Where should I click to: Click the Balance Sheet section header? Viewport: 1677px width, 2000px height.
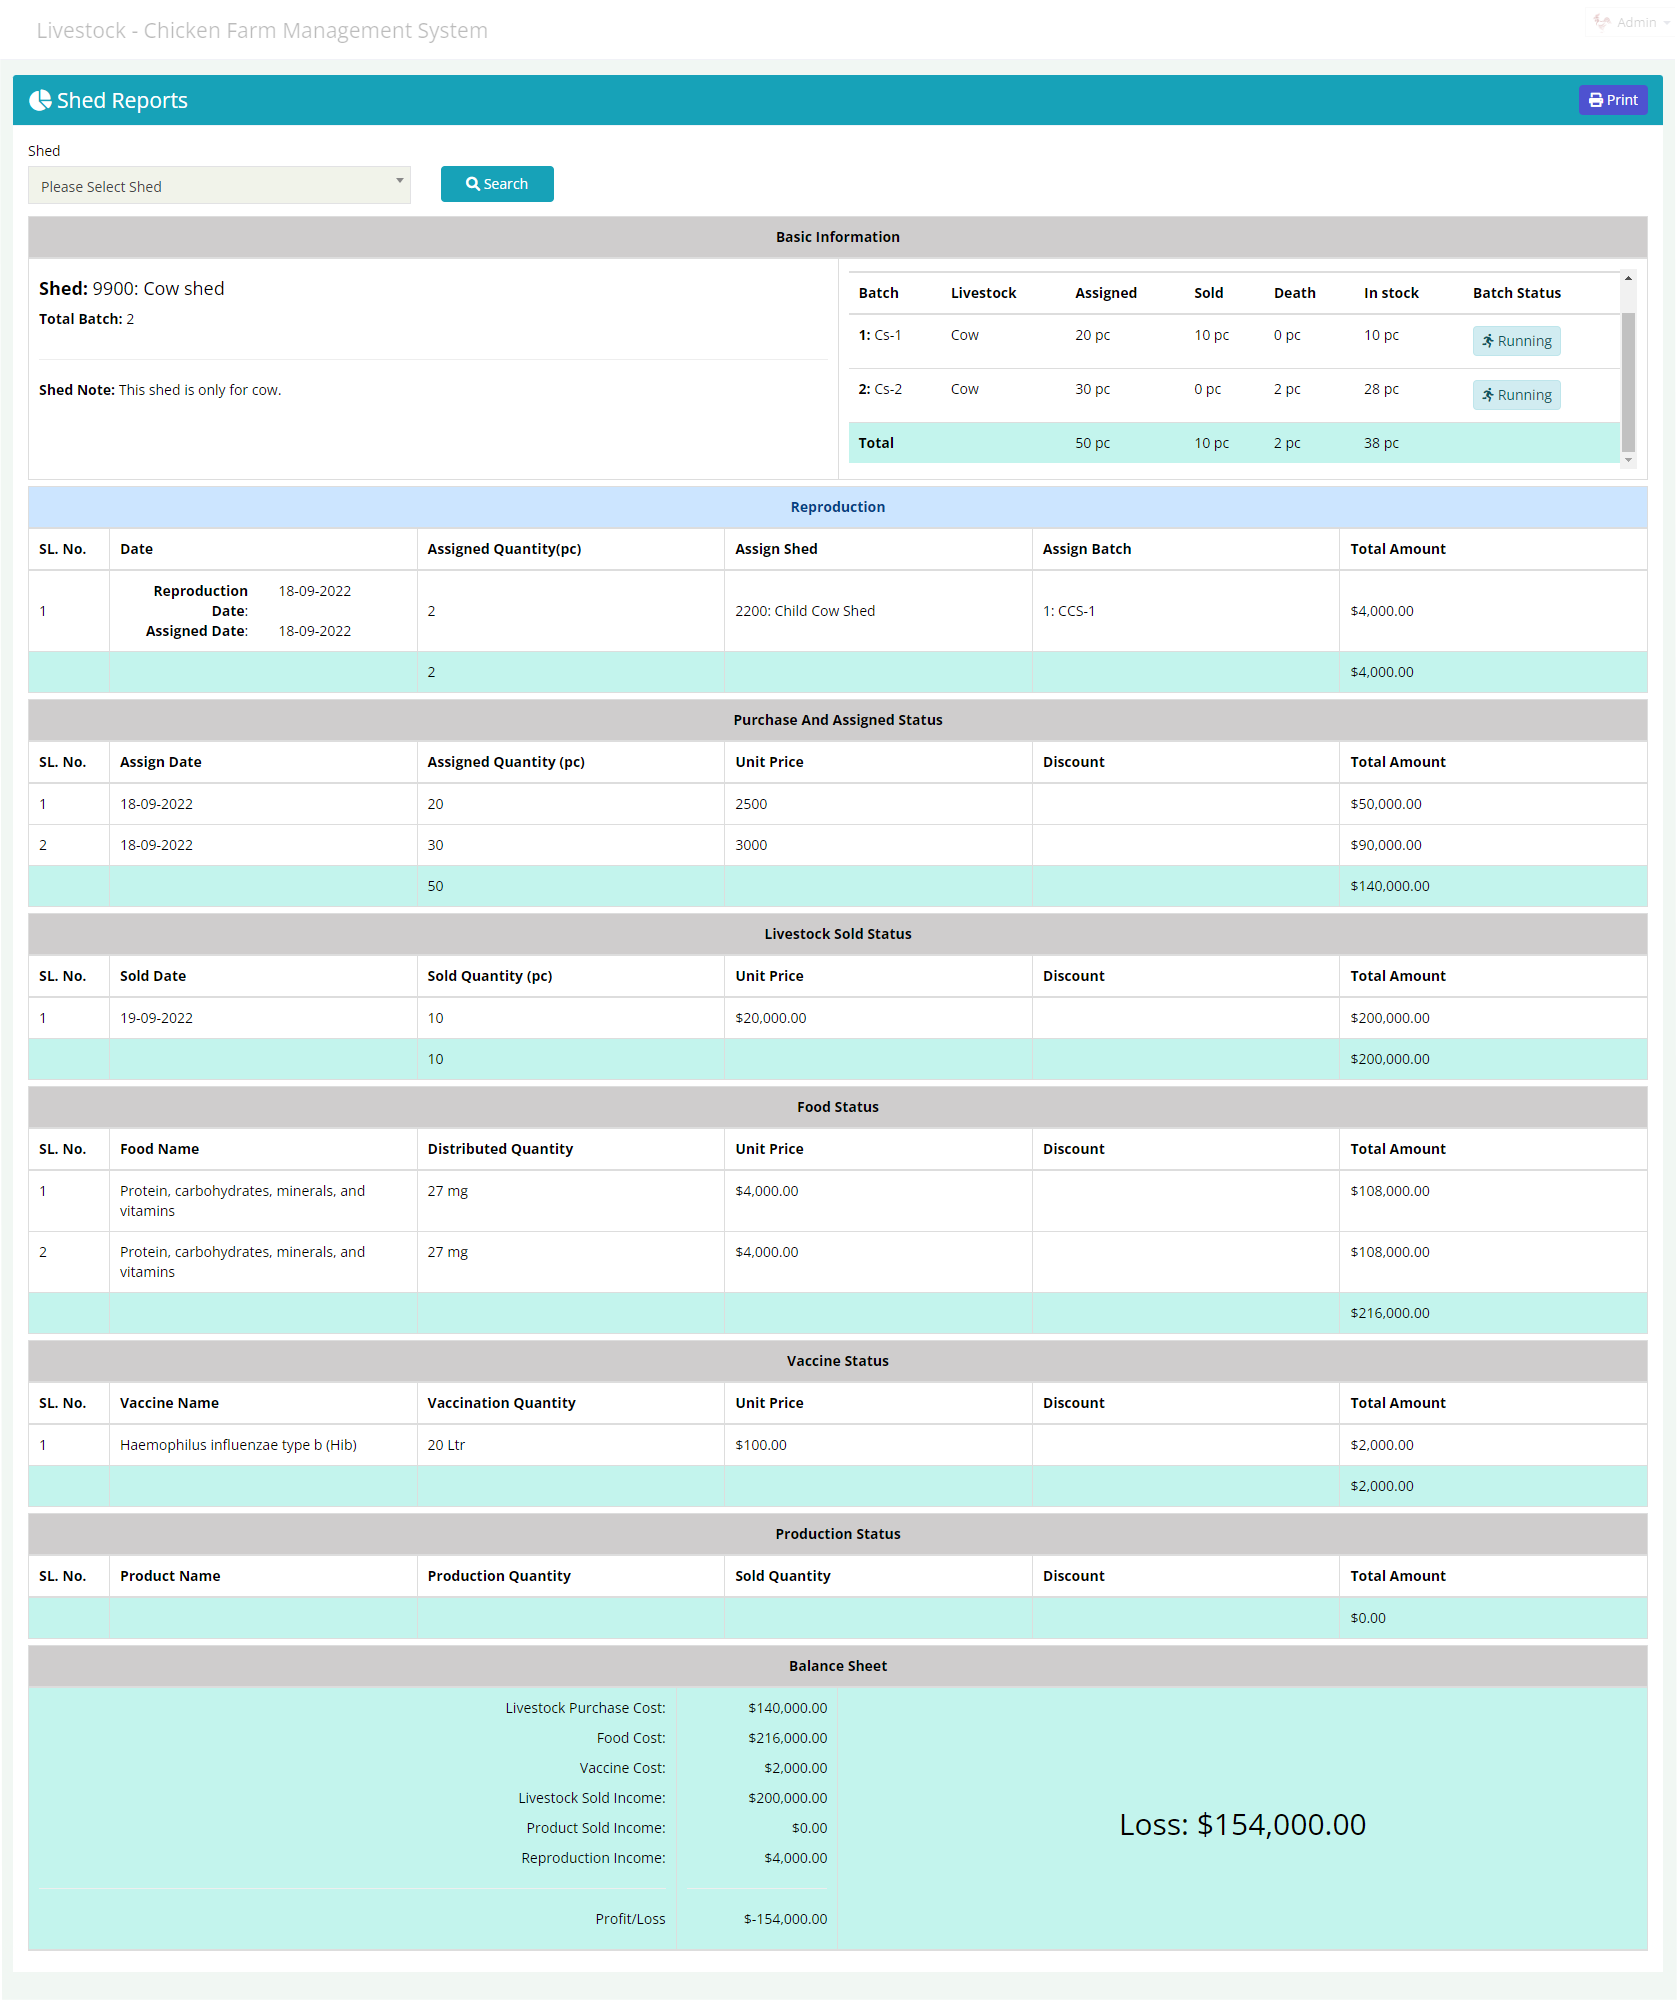click(x=837, y=1666)
